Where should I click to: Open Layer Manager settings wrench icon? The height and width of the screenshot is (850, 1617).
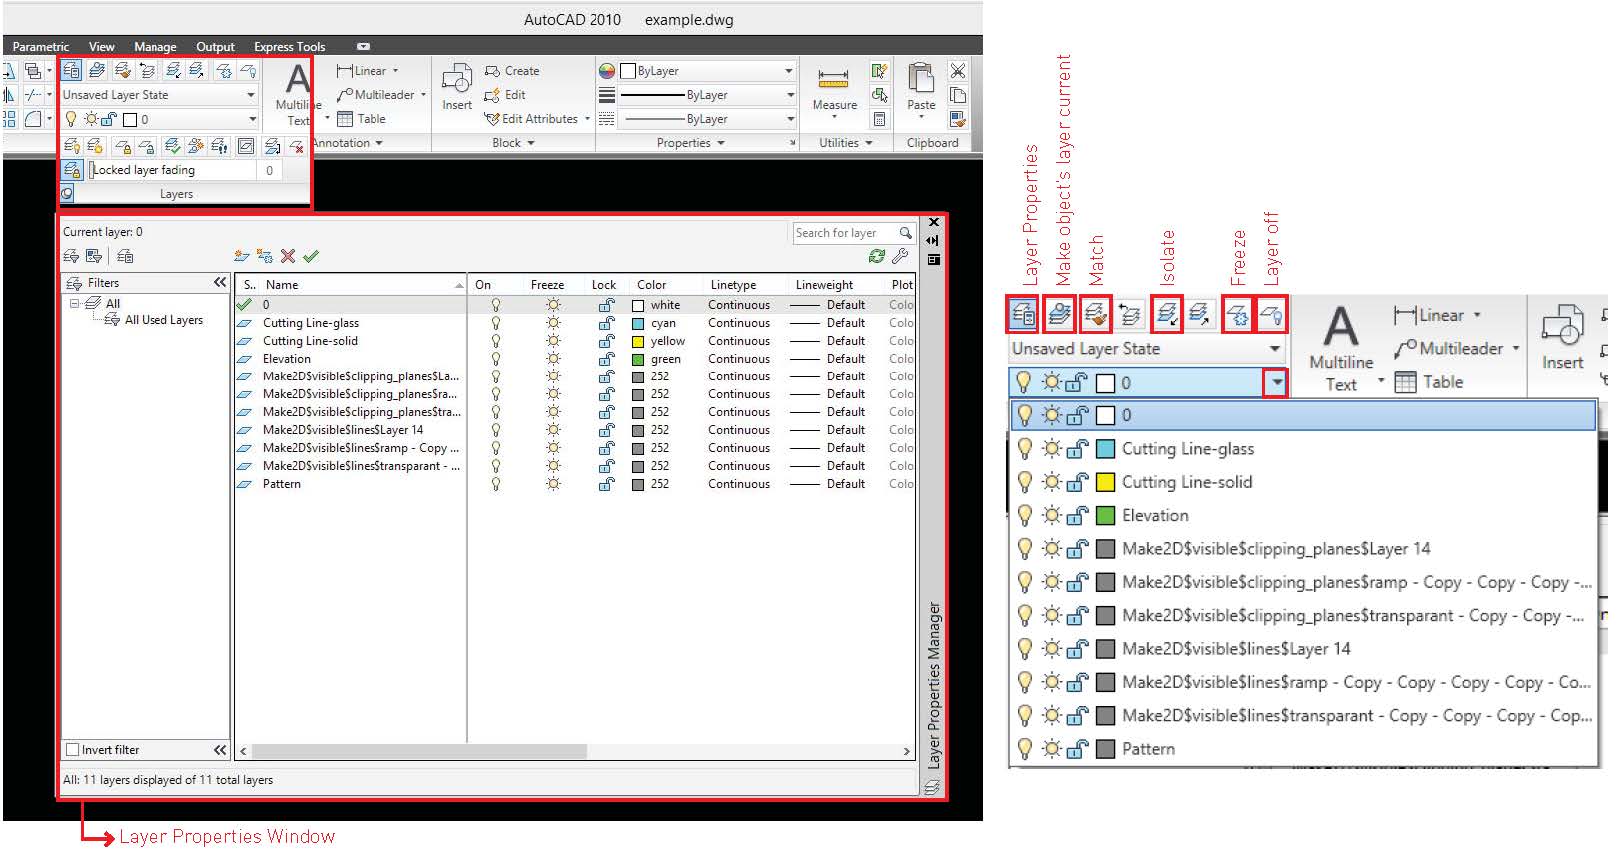(900, 256)
